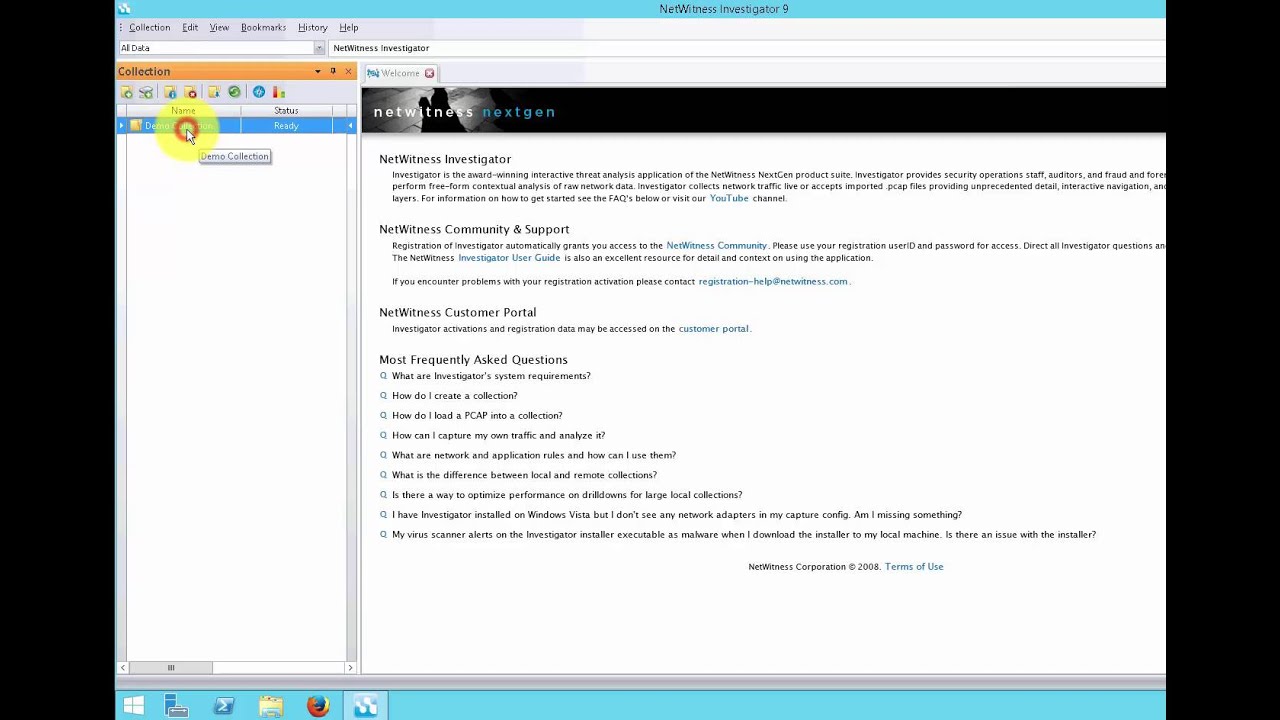Open FAQ on optimizing drilldown performance
Viewport: 1280px width, 720px height.
[567, 495]
